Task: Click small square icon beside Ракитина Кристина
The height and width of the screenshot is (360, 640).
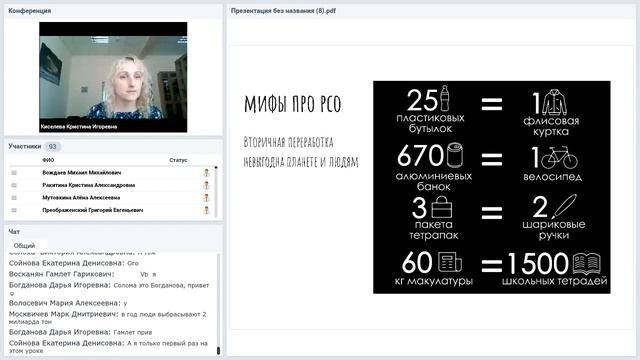Action: click(14, 185)
